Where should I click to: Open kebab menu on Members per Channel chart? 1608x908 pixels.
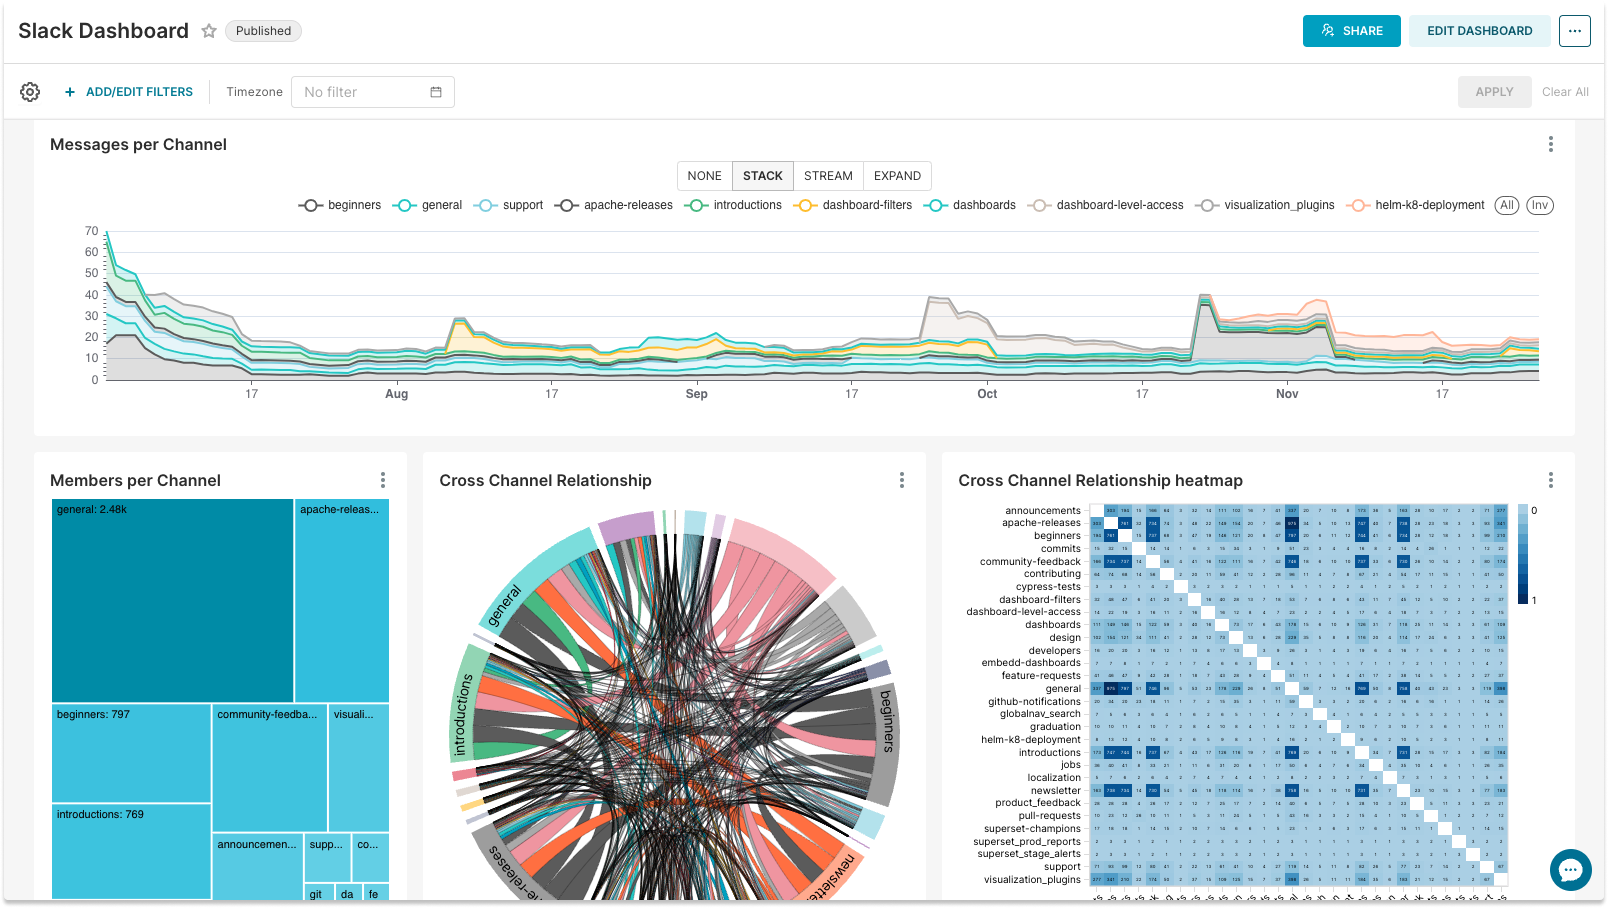click(x=383, y=480)
